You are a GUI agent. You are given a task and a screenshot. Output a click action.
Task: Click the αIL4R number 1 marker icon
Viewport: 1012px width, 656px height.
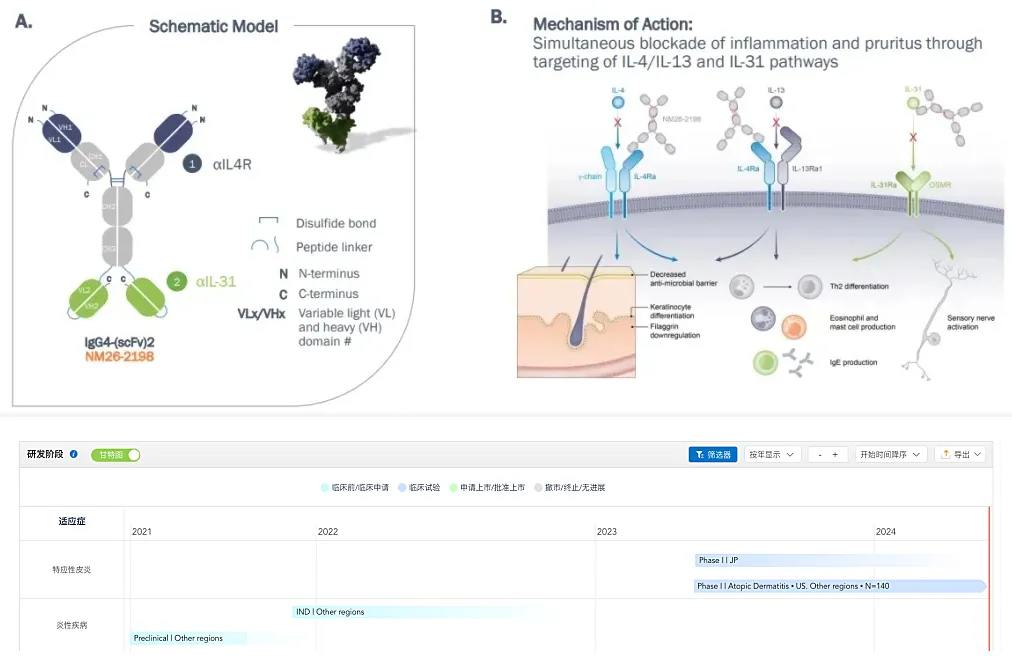pyautogui.click(x=192, y=164)
